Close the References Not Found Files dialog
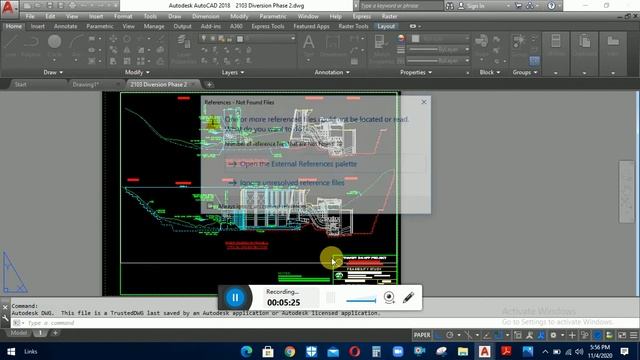The height and width of the screenshot is (360, 640). click(x=424, y=102)
